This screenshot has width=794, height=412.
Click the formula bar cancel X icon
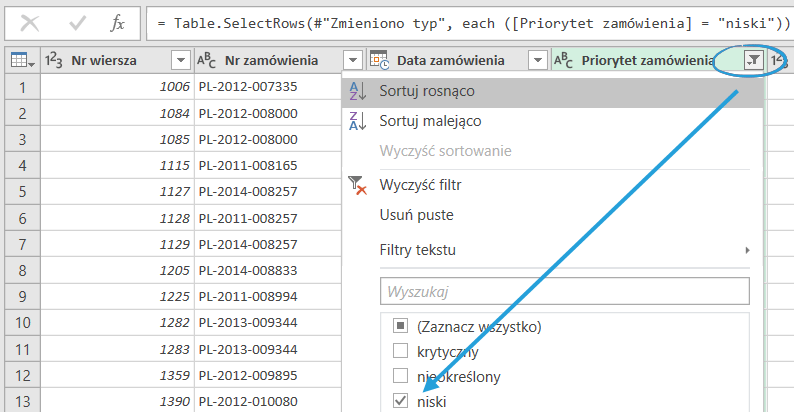click(30, 22)
